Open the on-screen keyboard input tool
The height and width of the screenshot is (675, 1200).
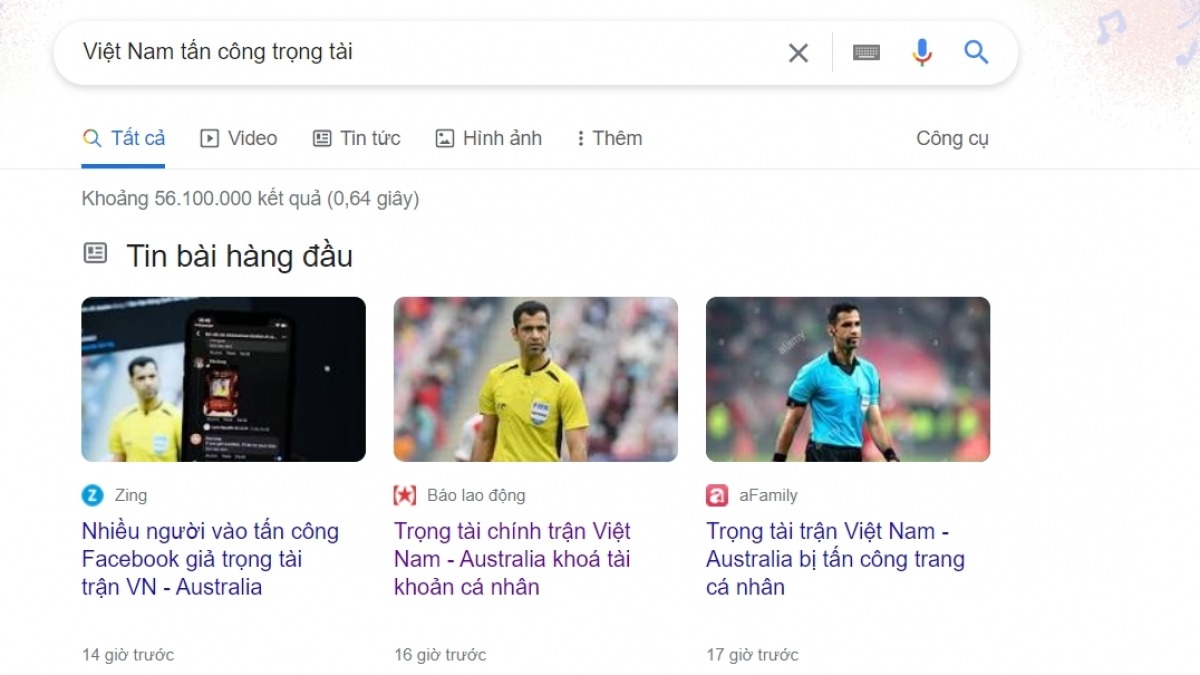point(866,53)
